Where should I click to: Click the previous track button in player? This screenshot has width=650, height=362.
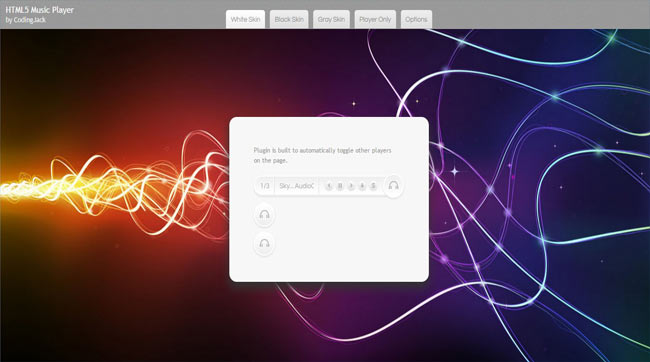tap(329, 186)
